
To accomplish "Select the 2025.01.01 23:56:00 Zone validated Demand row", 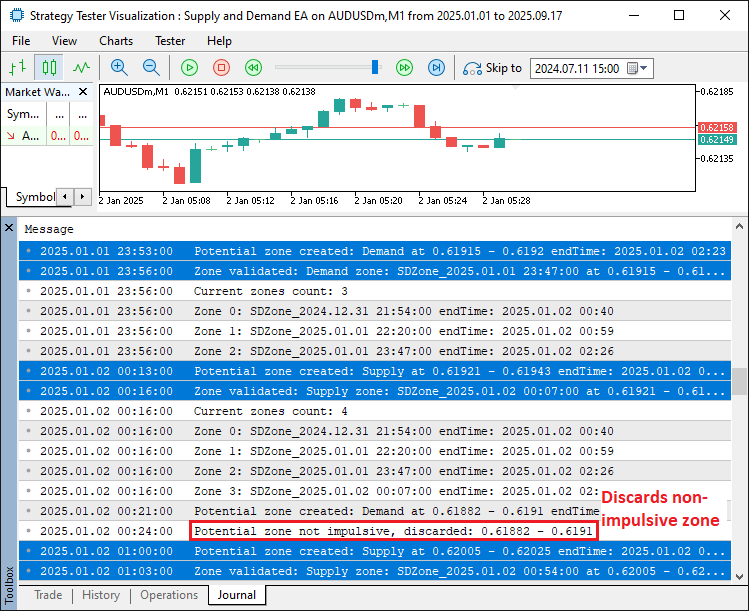I will 375,271.
